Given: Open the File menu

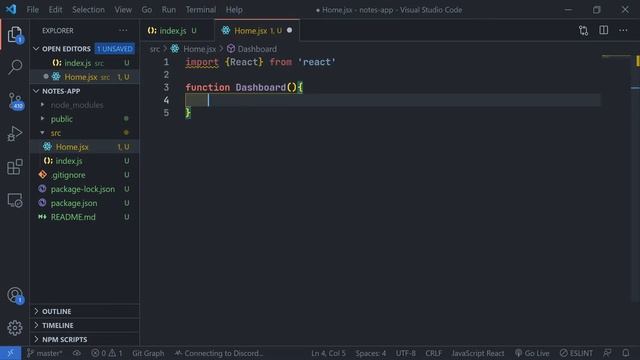Looking at the screenshot, I should (x=32, y=9).
